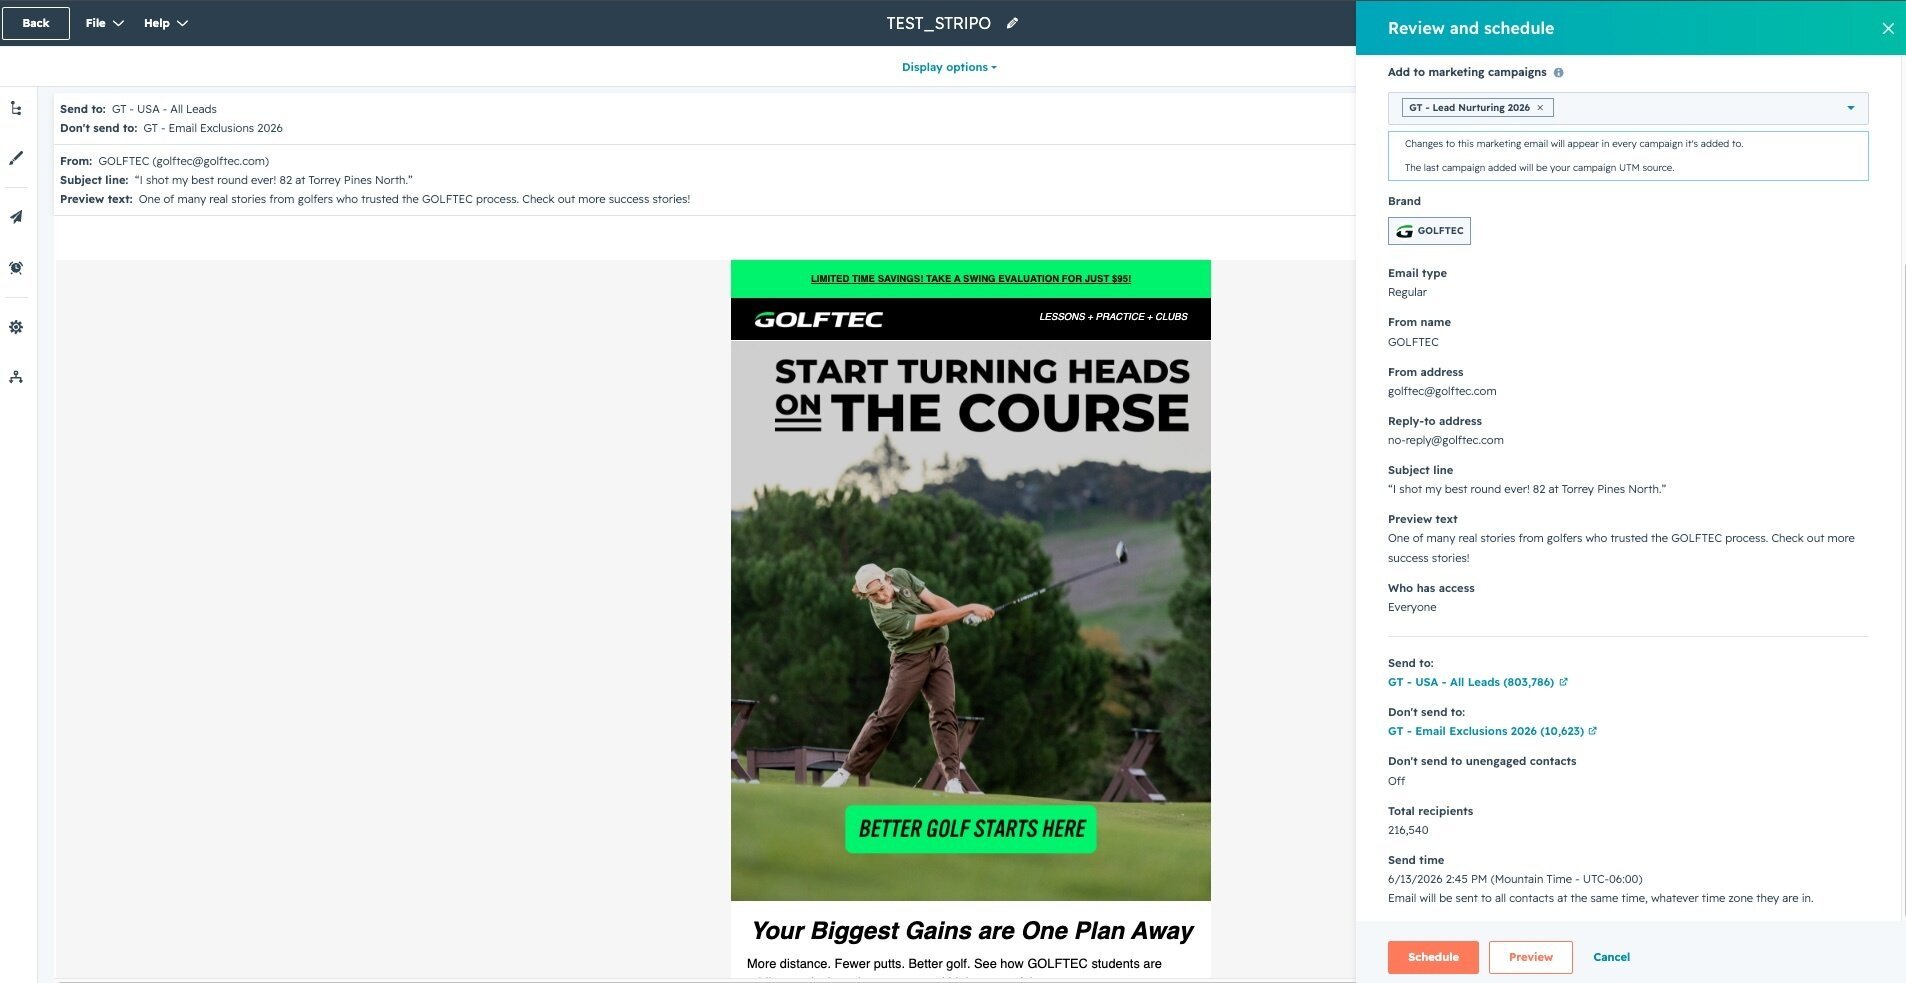Click the Limited Time Savings banner link
The height and width of the screenshot is (983, 1906).
[x=971, y=279]
